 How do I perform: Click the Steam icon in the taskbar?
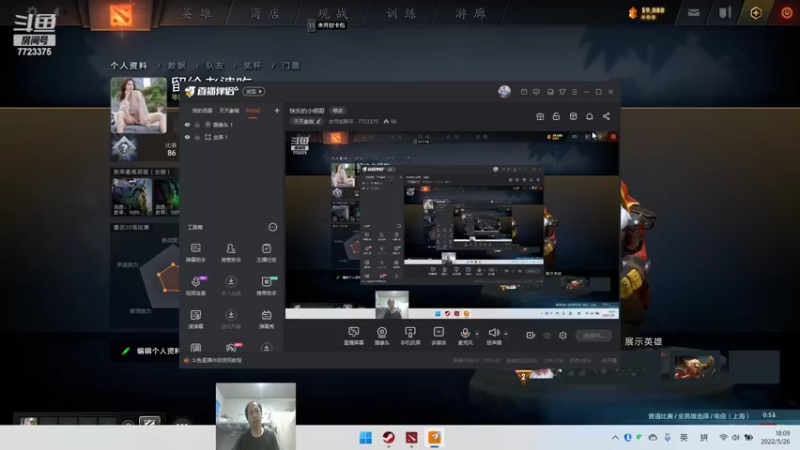click(x=389, y=437)
